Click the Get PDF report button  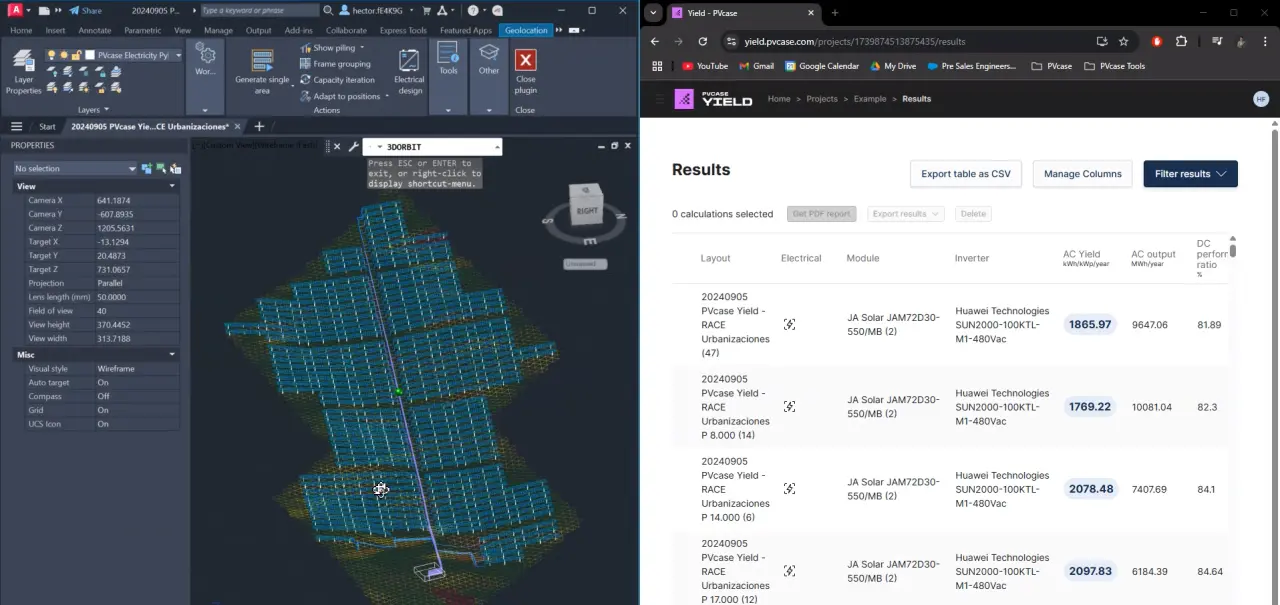(x=822, y=214)
